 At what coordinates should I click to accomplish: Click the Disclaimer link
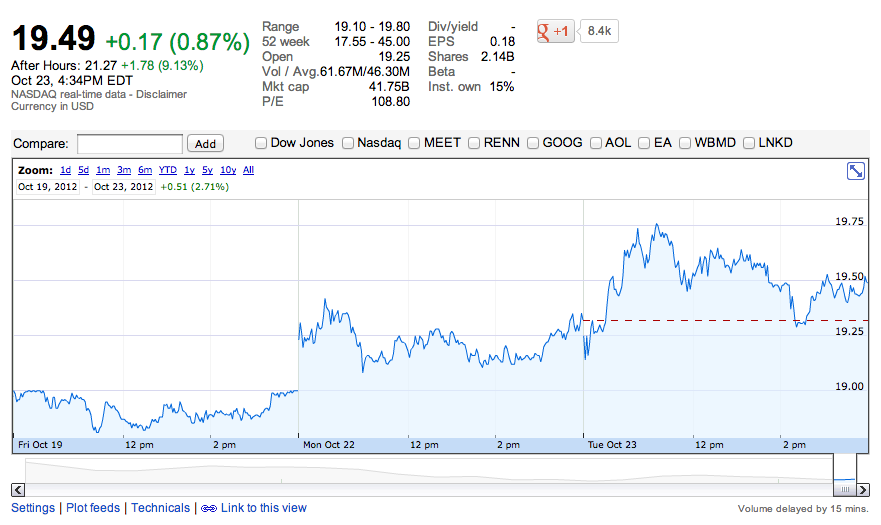[x=161, y=94]
